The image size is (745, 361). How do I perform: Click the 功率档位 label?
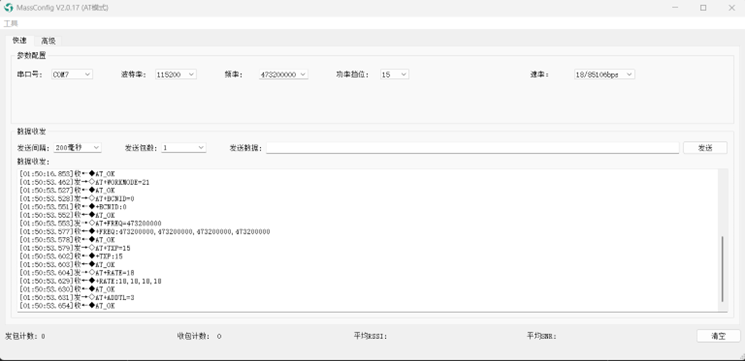(x=353, y=75)
